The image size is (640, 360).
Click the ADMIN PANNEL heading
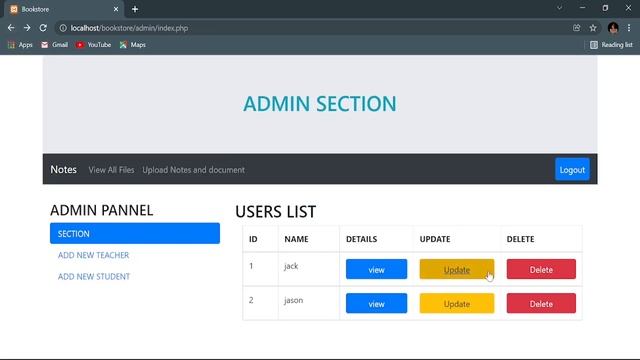(102, 210)
